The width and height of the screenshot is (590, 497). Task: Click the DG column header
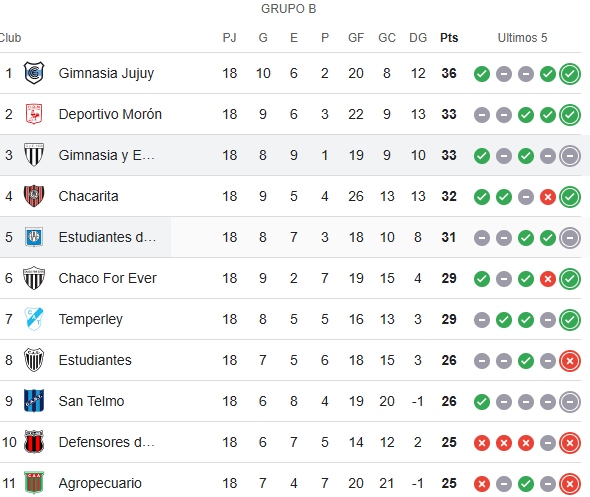click(x=418, y=38)
